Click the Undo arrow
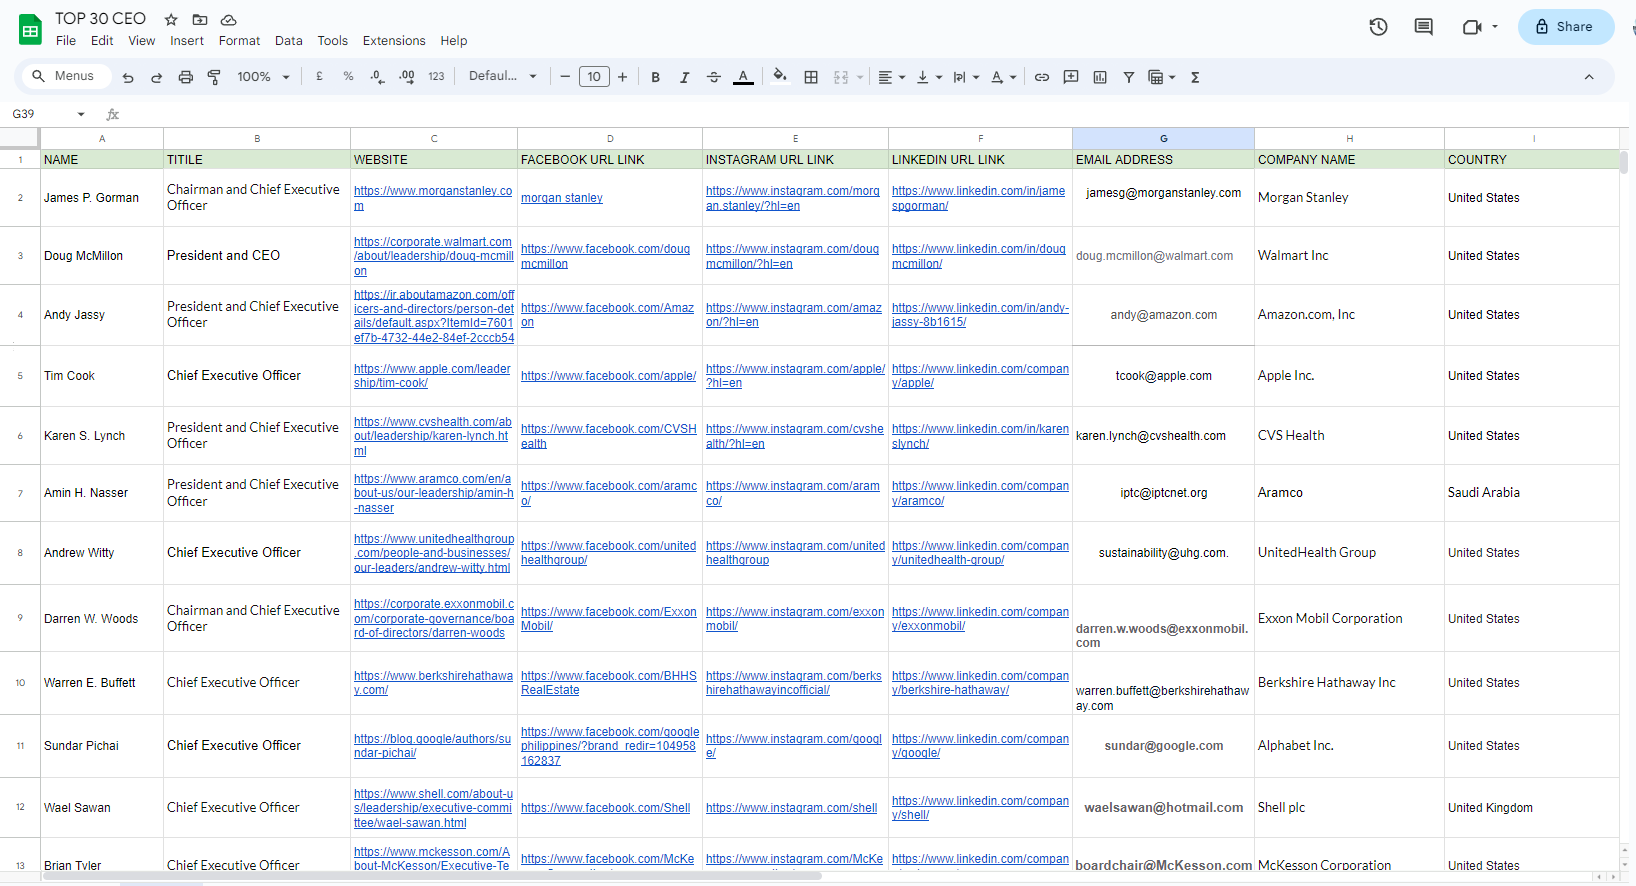 tap(128, 77)
